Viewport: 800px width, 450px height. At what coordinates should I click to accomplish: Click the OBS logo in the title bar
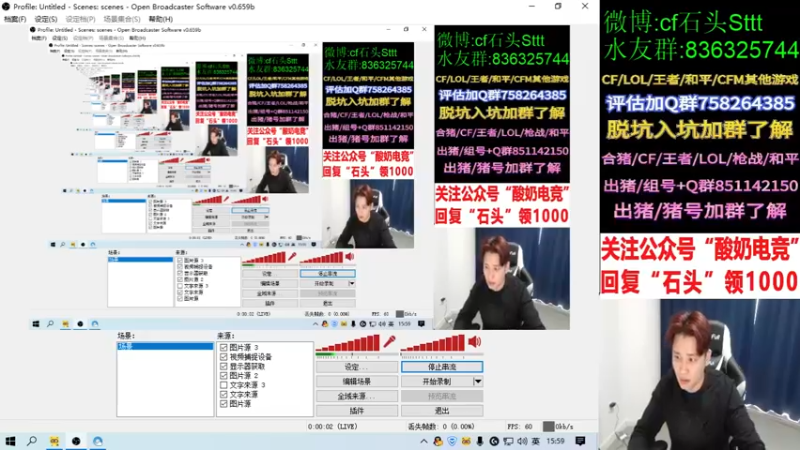pyautogui.click(x=6, y=7)
